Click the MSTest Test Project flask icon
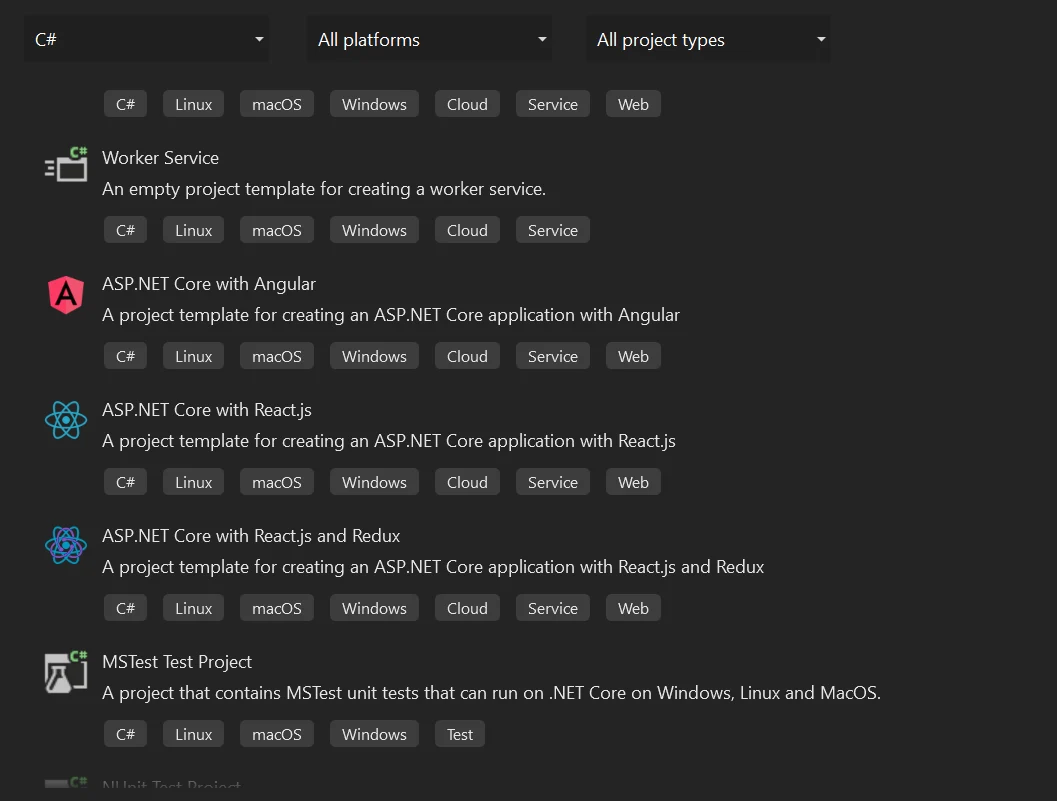The width and height of the screenshot is (1057, 801). click(x=66, y=672)
